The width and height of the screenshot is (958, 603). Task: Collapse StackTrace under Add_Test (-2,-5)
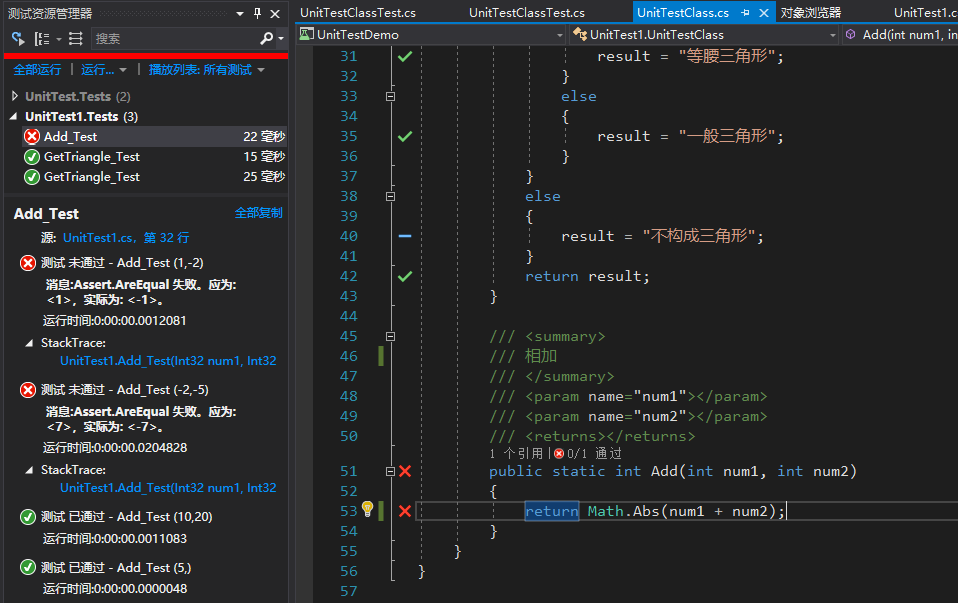(29, 470)
